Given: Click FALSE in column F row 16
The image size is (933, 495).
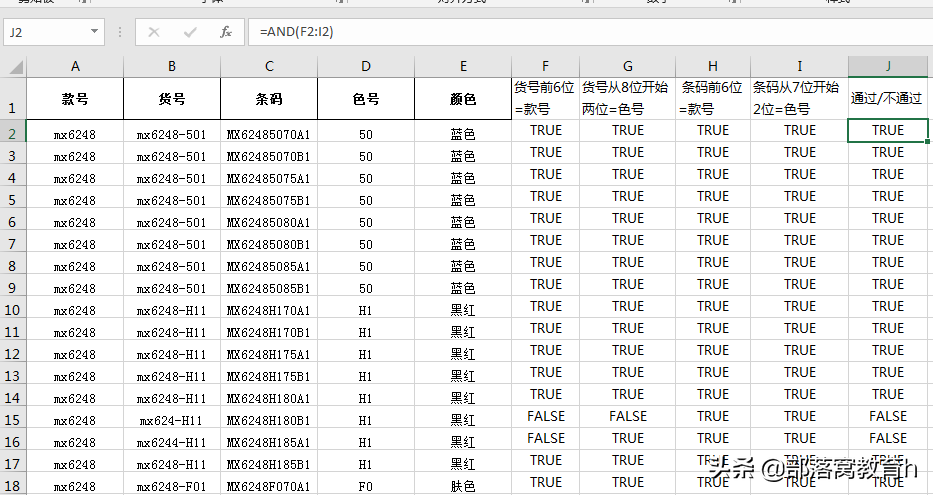Looking at the screenshot, I should (546, 438).
